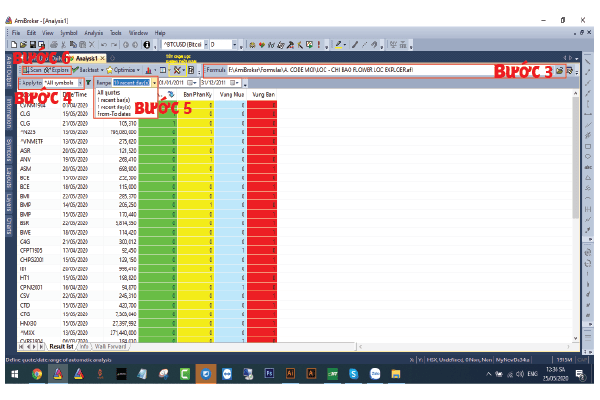
Task: Click the New document toolbar icon
Action: [13, 45]
